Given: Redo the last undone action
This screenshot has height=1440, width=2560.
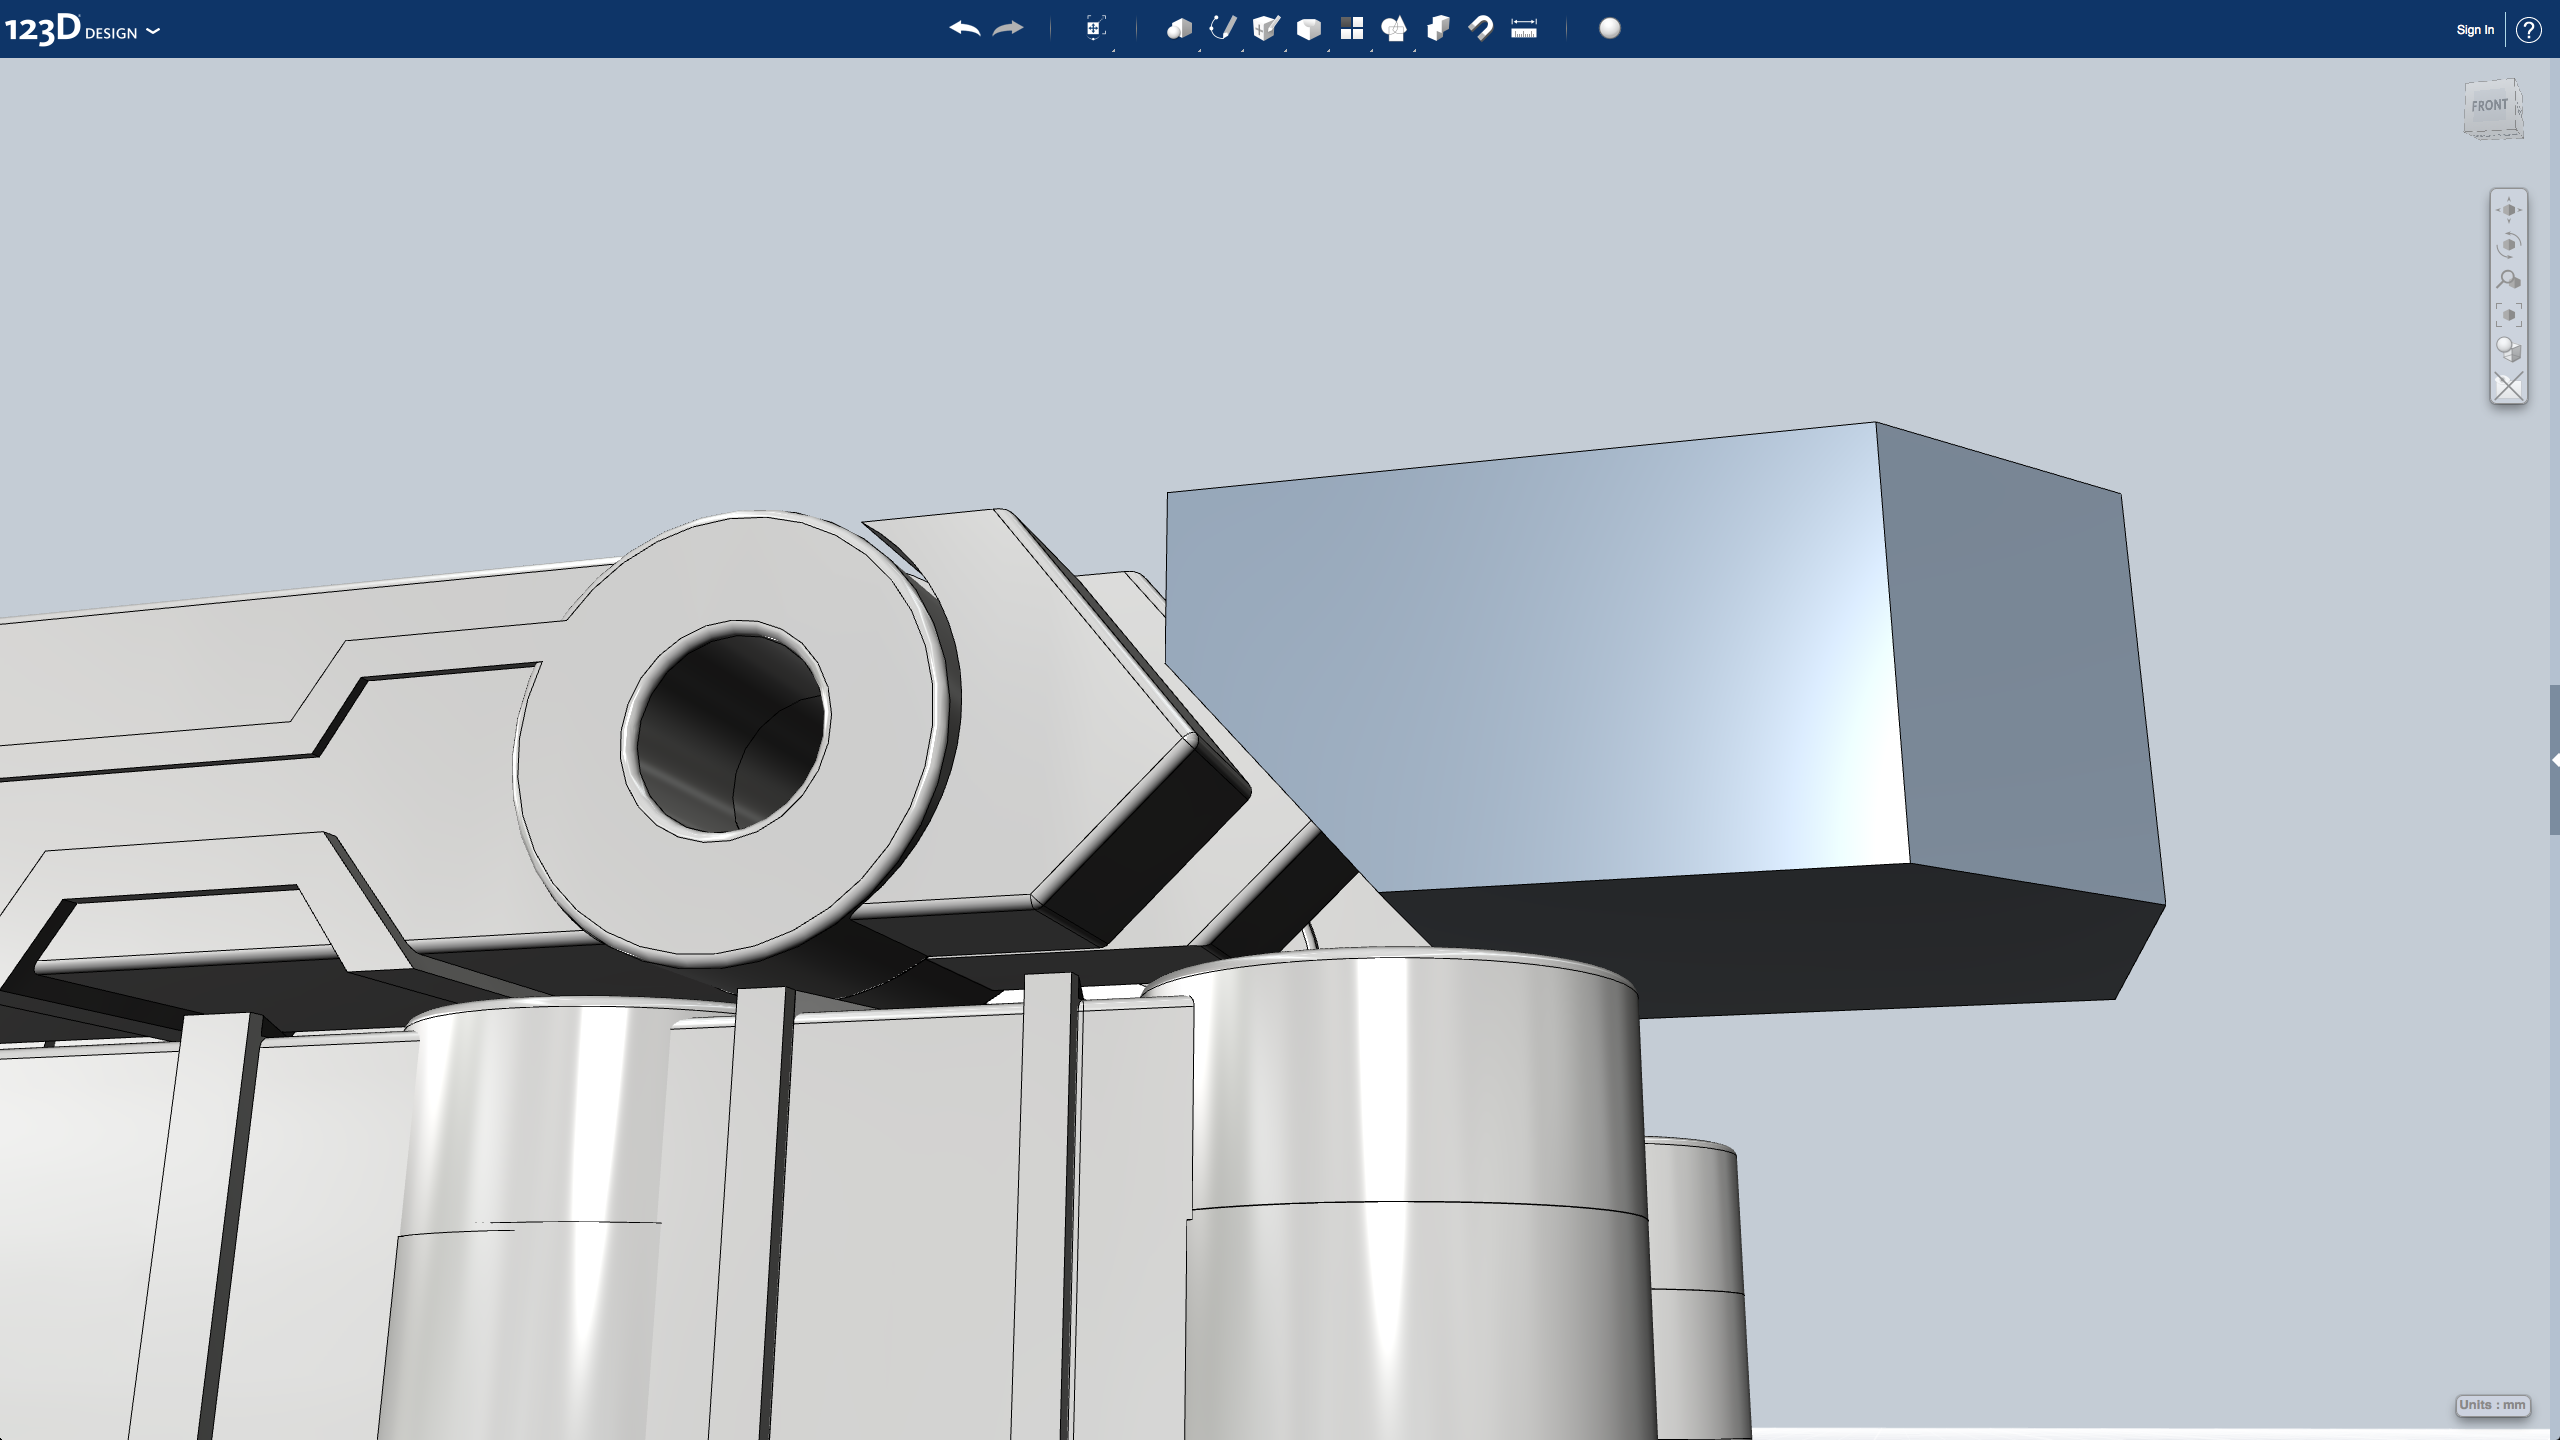Looking at the screenshot, I should [1008, 29].
